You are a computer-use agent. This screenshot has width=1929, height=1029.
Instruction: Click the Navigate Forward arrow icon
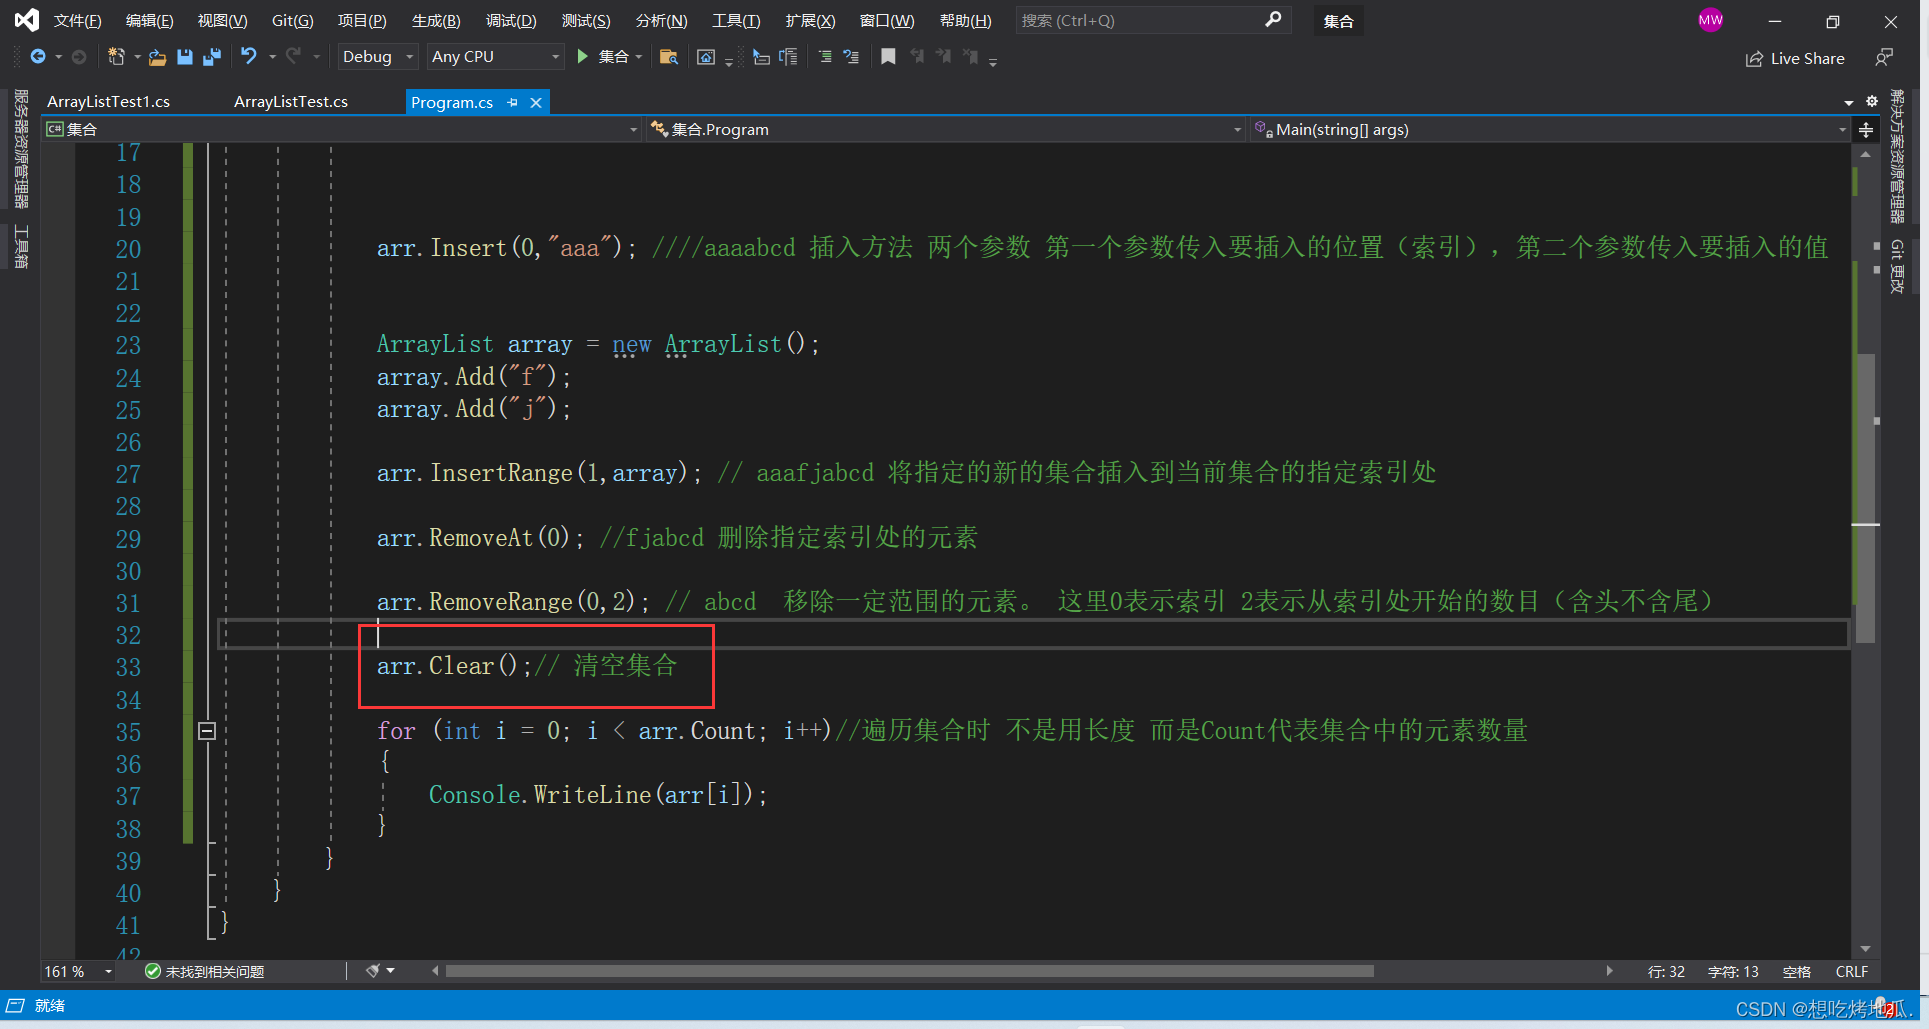79,57
